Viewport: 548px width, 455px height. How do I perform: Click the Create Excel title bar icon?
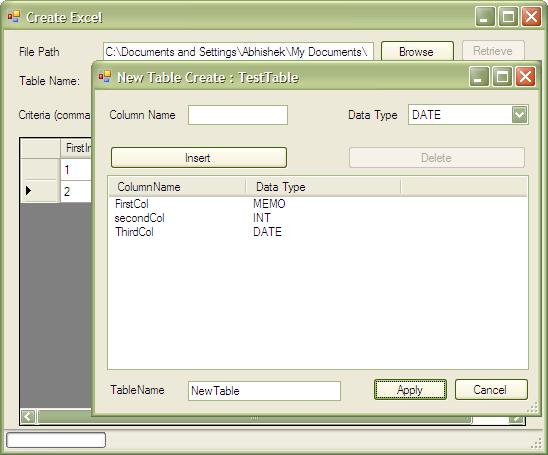click(14, 16)
